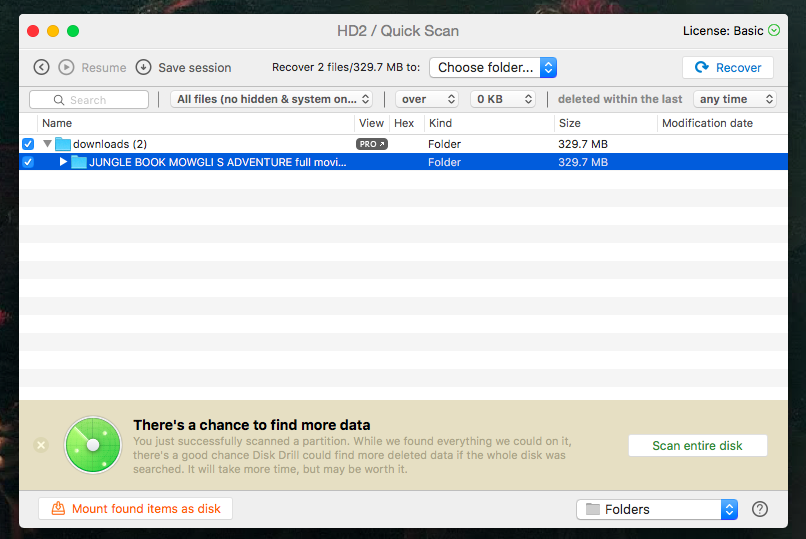The height and width of the screenshot is (539, 806).
Task: Click the Save session download icon
Action: (143, 67)
